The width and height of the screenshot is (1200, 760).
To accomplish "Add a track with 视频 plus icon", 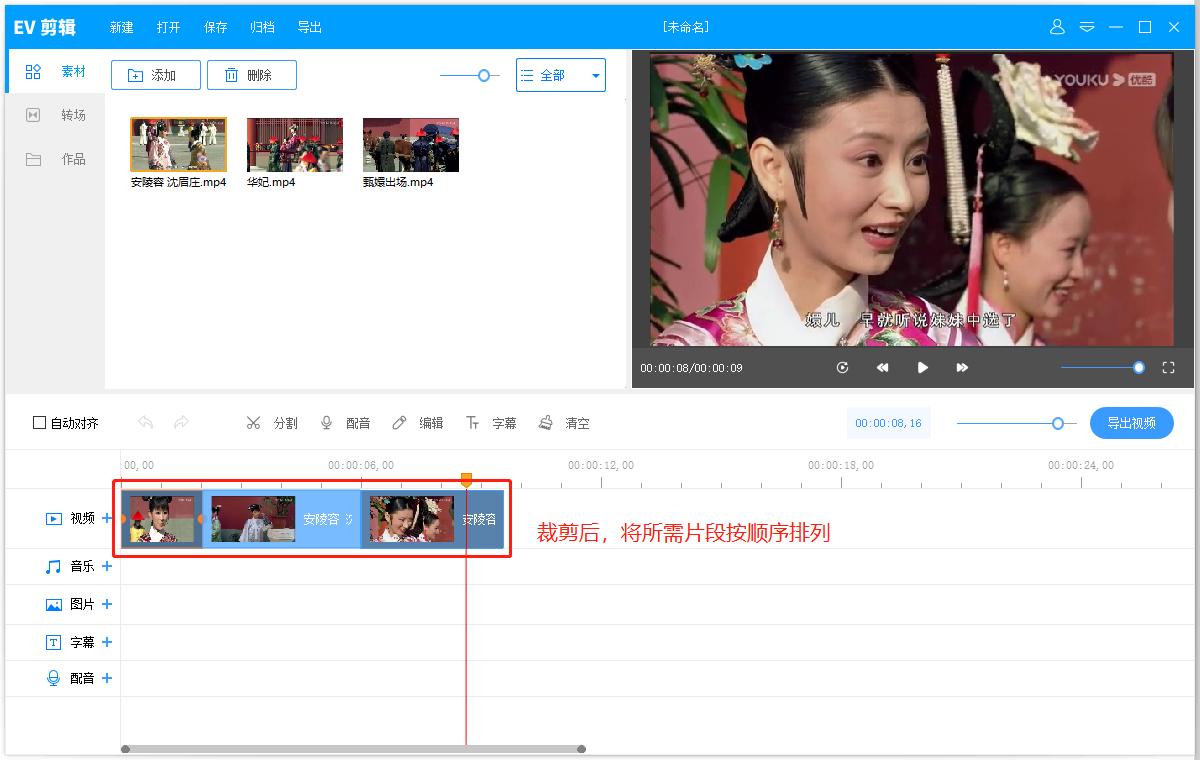I will click(x=107, y=518).
